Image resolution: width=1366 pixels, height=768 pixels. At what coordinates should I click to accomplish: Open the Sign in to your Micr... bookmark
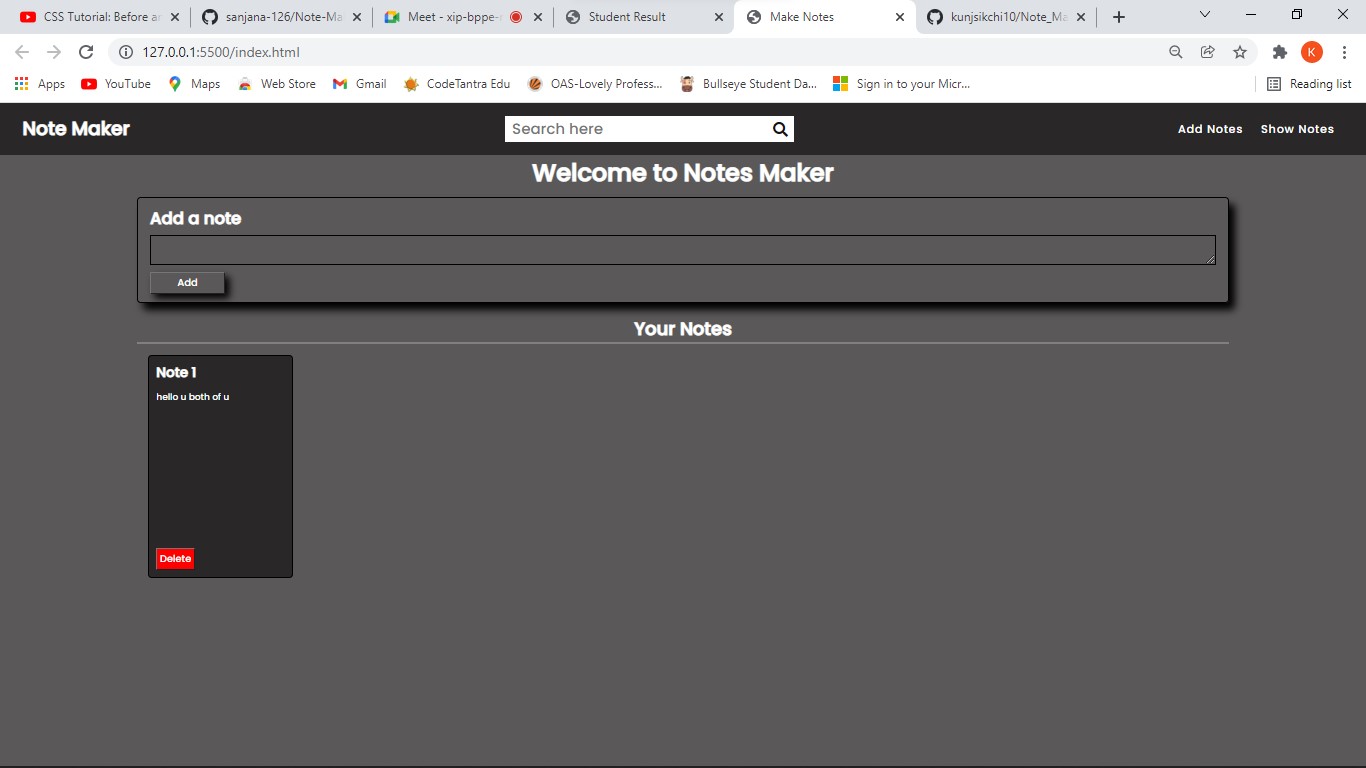click(902, 84)
